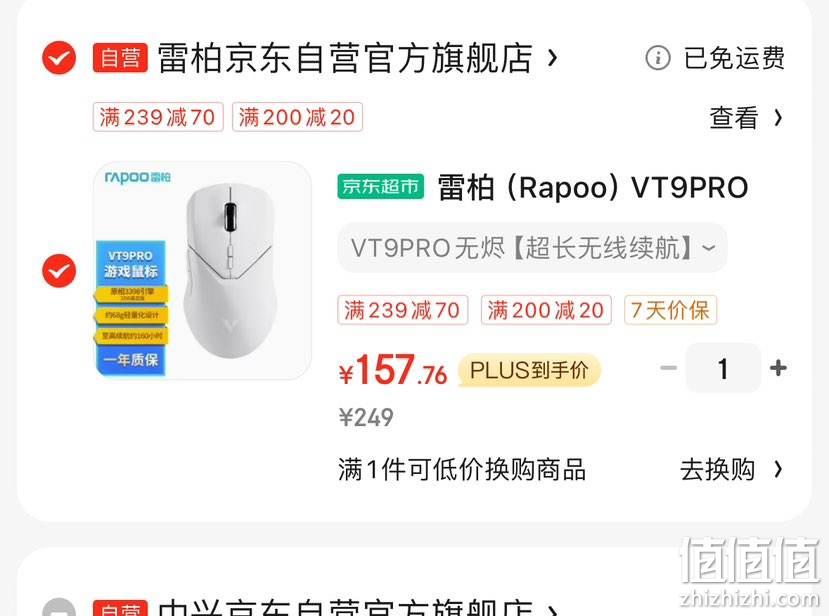
Task: Increase quantity with the plus icon
Action: (x=778, y=367)
